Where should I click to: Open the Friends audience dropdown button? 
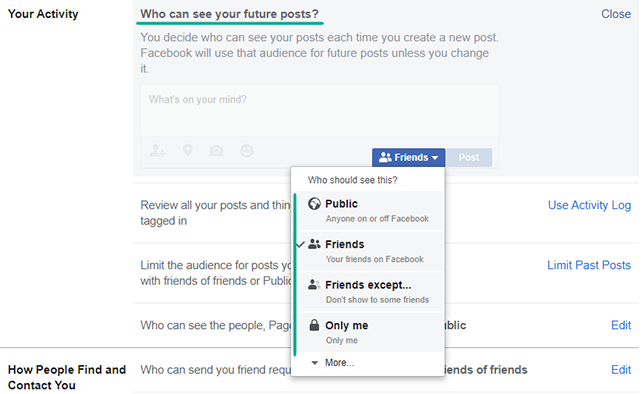click(x=408, y=157)
